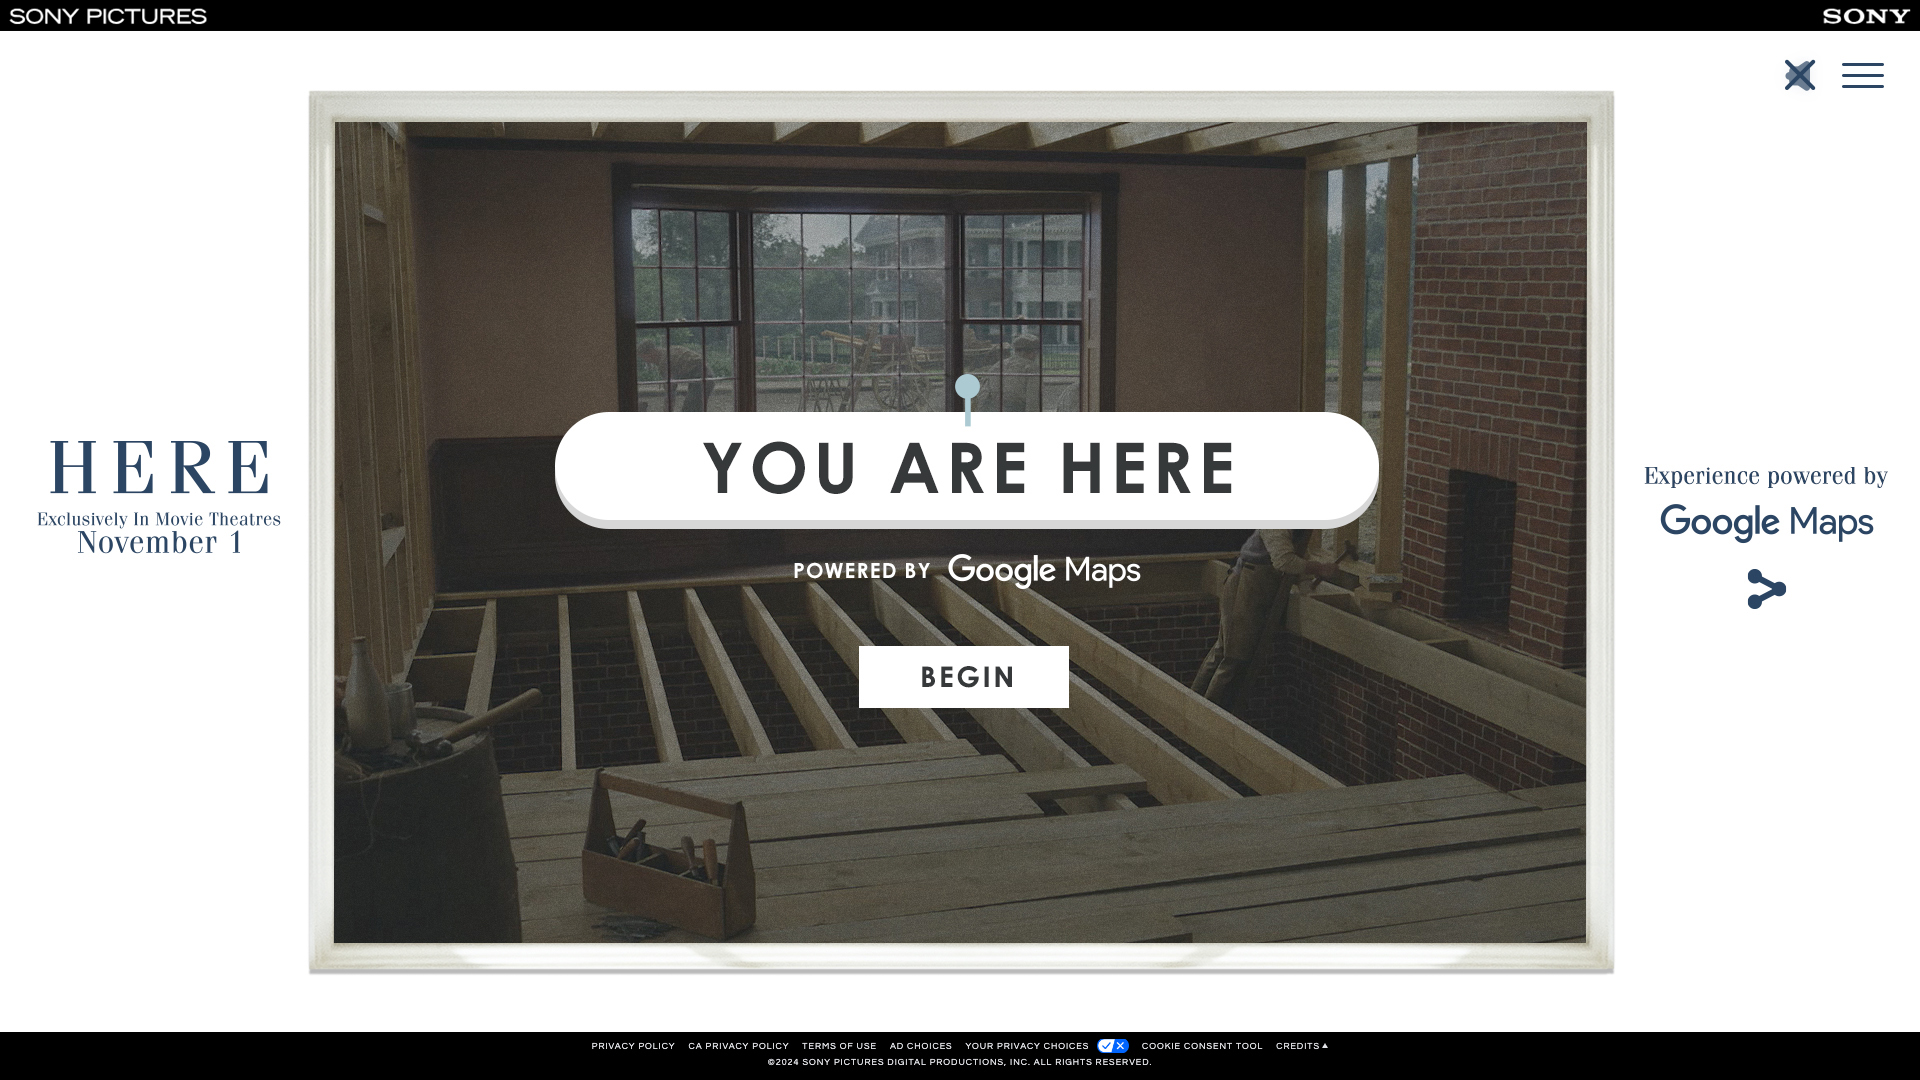Click the 'November 1' release date
This screenshot has width=1920, height=1080.
click(159, 543)
